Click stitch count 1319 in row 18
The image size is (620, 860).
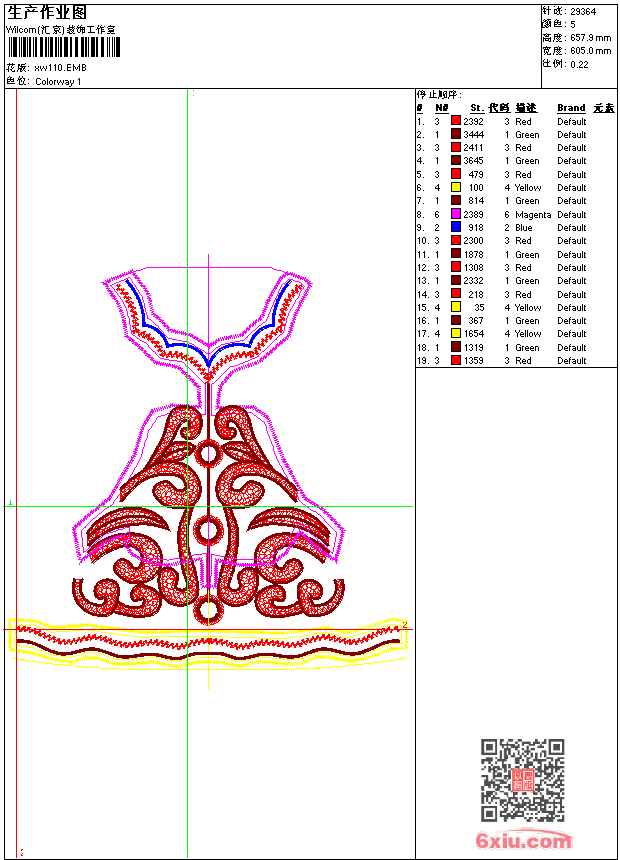[x=474, y=348]
